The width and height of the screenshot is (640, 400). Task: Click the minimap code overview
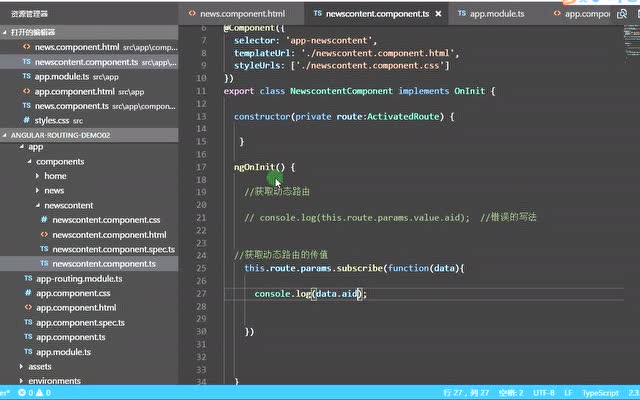tap(632, 43)
